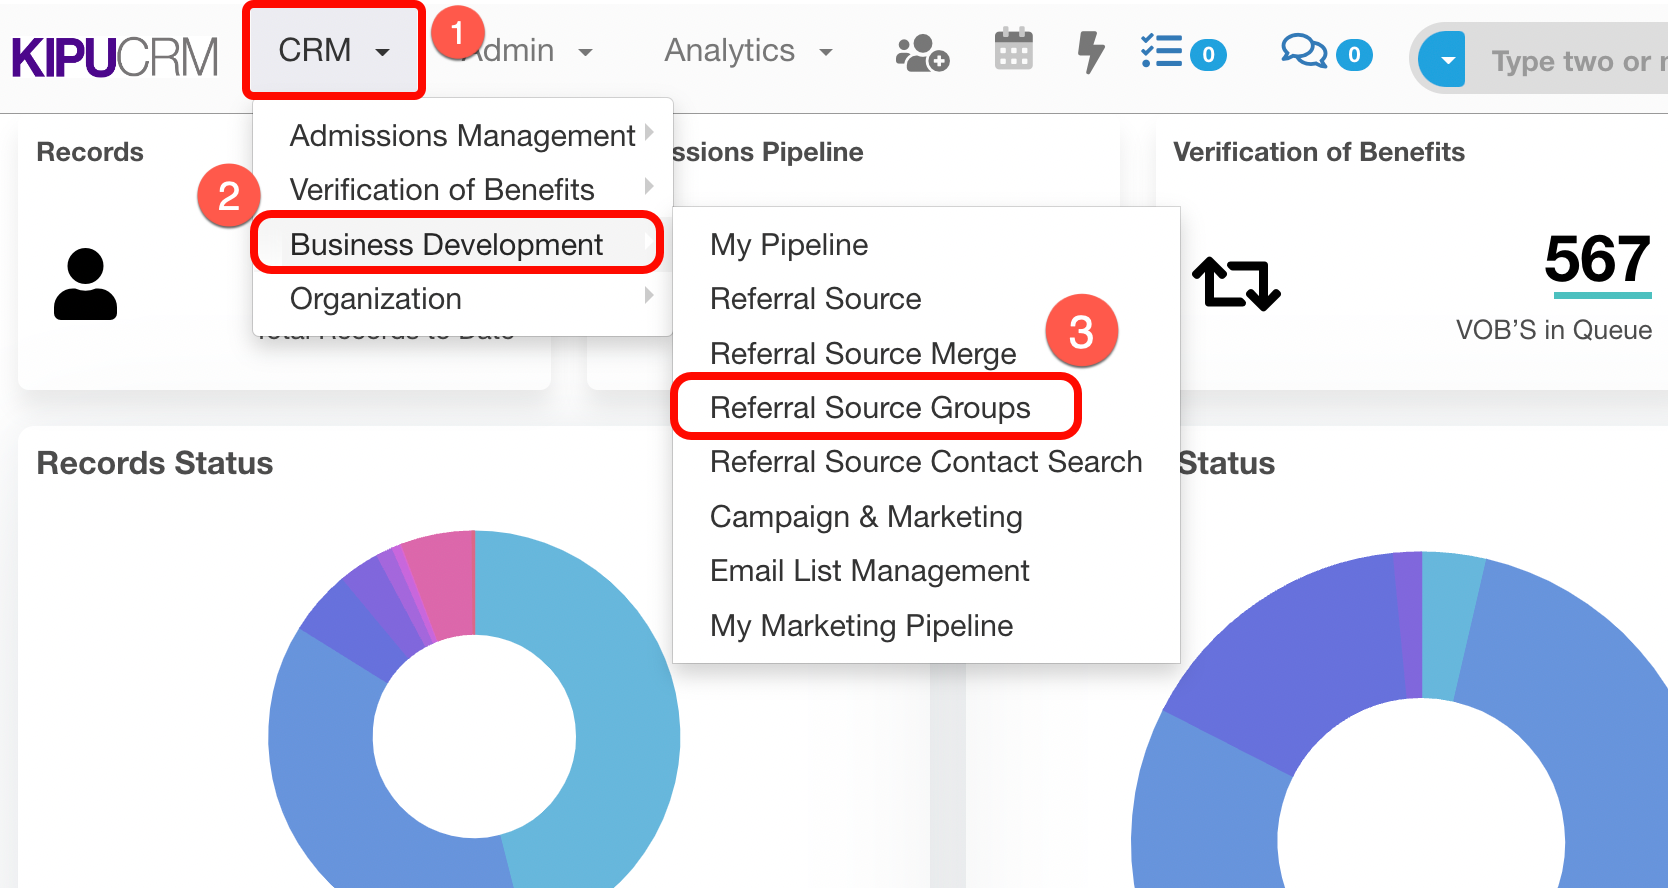Open Referral Source Contact Search

click(x=925, y=462)
